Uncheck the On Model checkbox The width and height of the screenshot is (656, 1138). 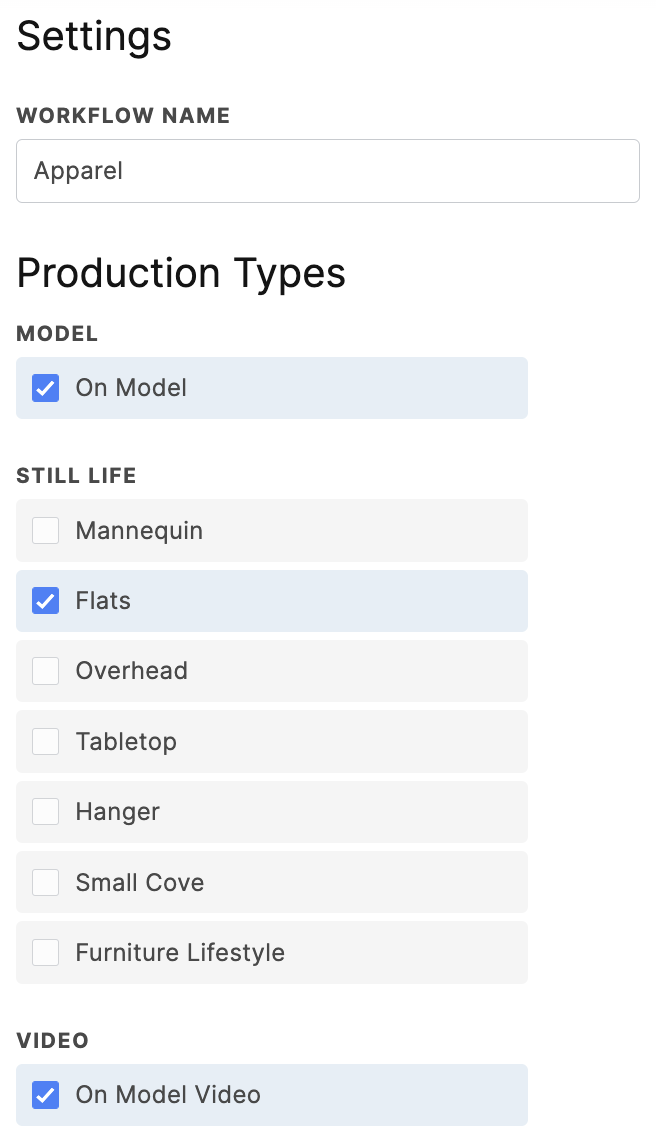(x=45, y=388)
